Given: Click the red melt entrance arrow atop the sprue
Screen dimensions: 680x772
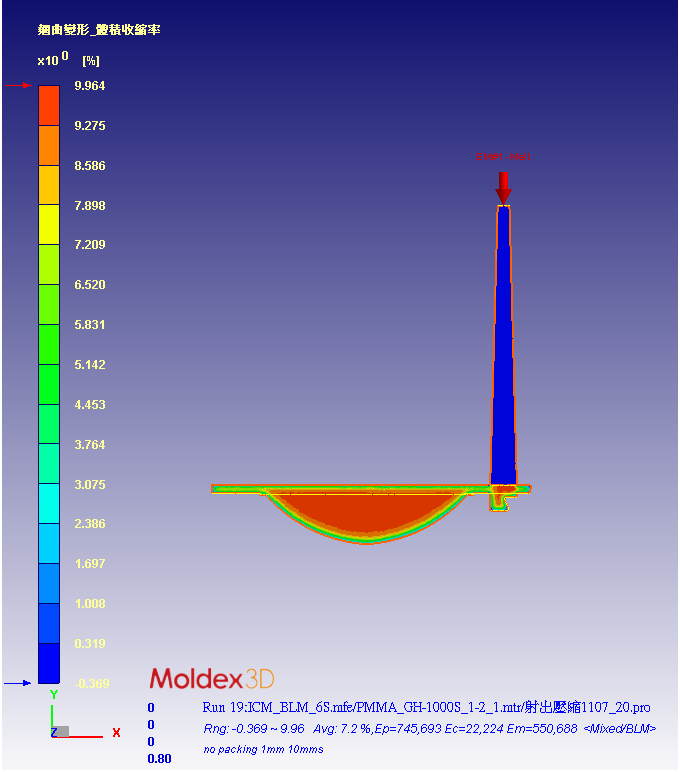Looking at the screenshot, I should (503, 188).
